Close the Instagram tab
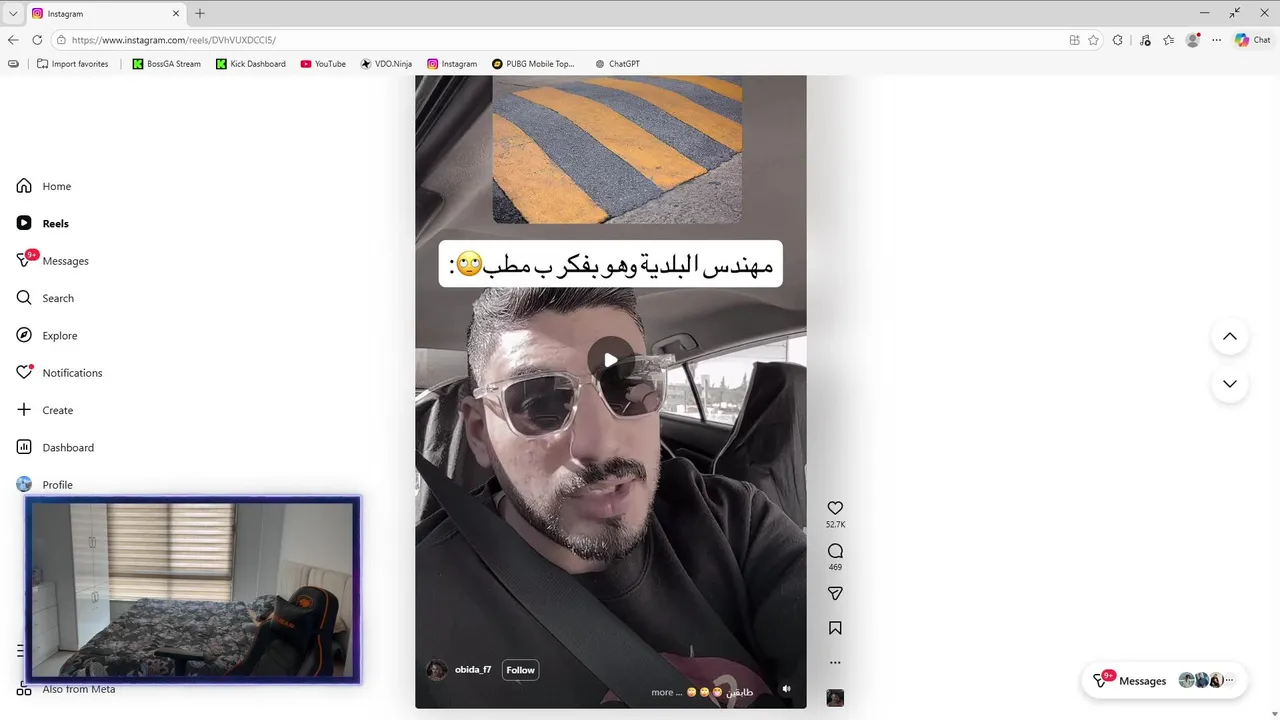This screenshot has width=1280, height=720. 176,14
